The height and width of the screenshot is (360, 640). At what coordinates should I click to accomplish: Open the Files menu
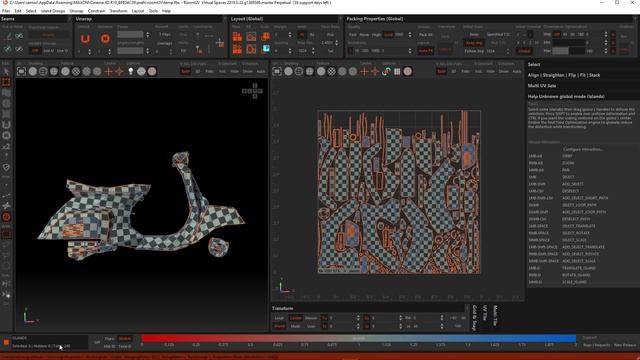[x=6, y=11]
